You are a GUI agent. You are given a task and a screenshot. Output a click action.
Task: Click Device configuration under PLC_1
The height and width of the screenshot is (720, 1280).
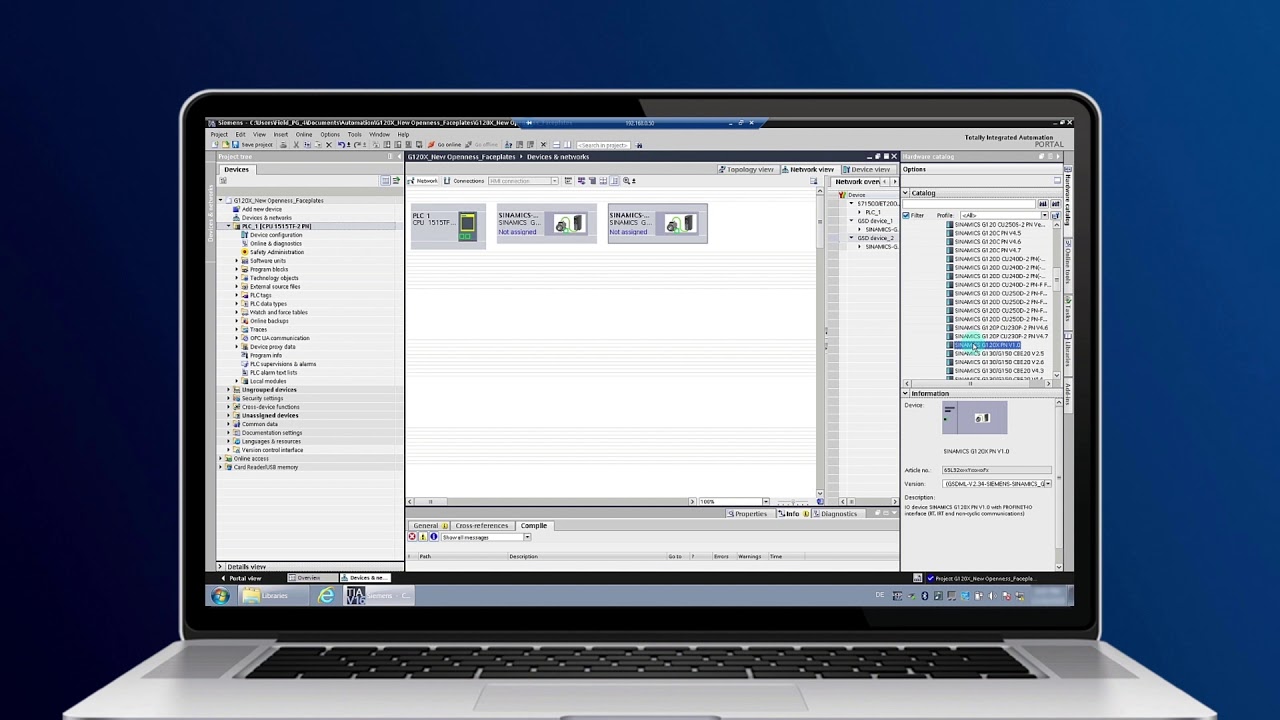coord(276,235)
